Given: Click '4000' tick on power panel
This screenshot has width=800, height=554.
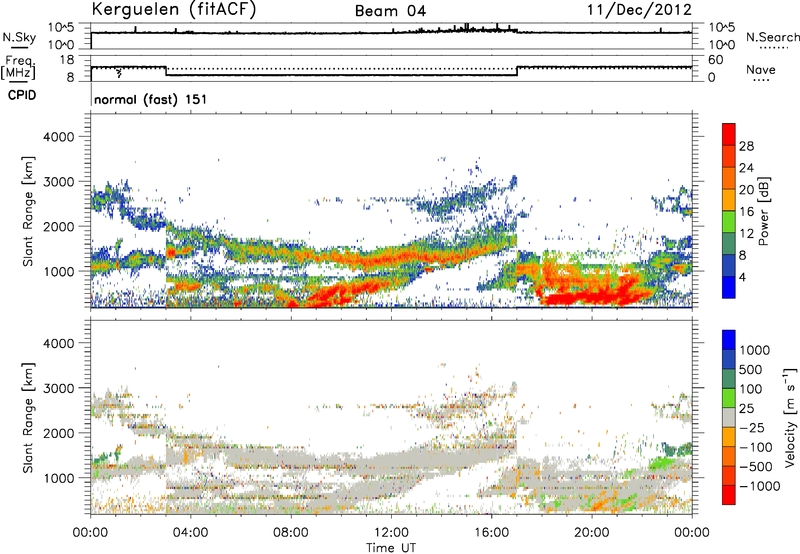Looking at the screenshot, I should pos(58,137).
